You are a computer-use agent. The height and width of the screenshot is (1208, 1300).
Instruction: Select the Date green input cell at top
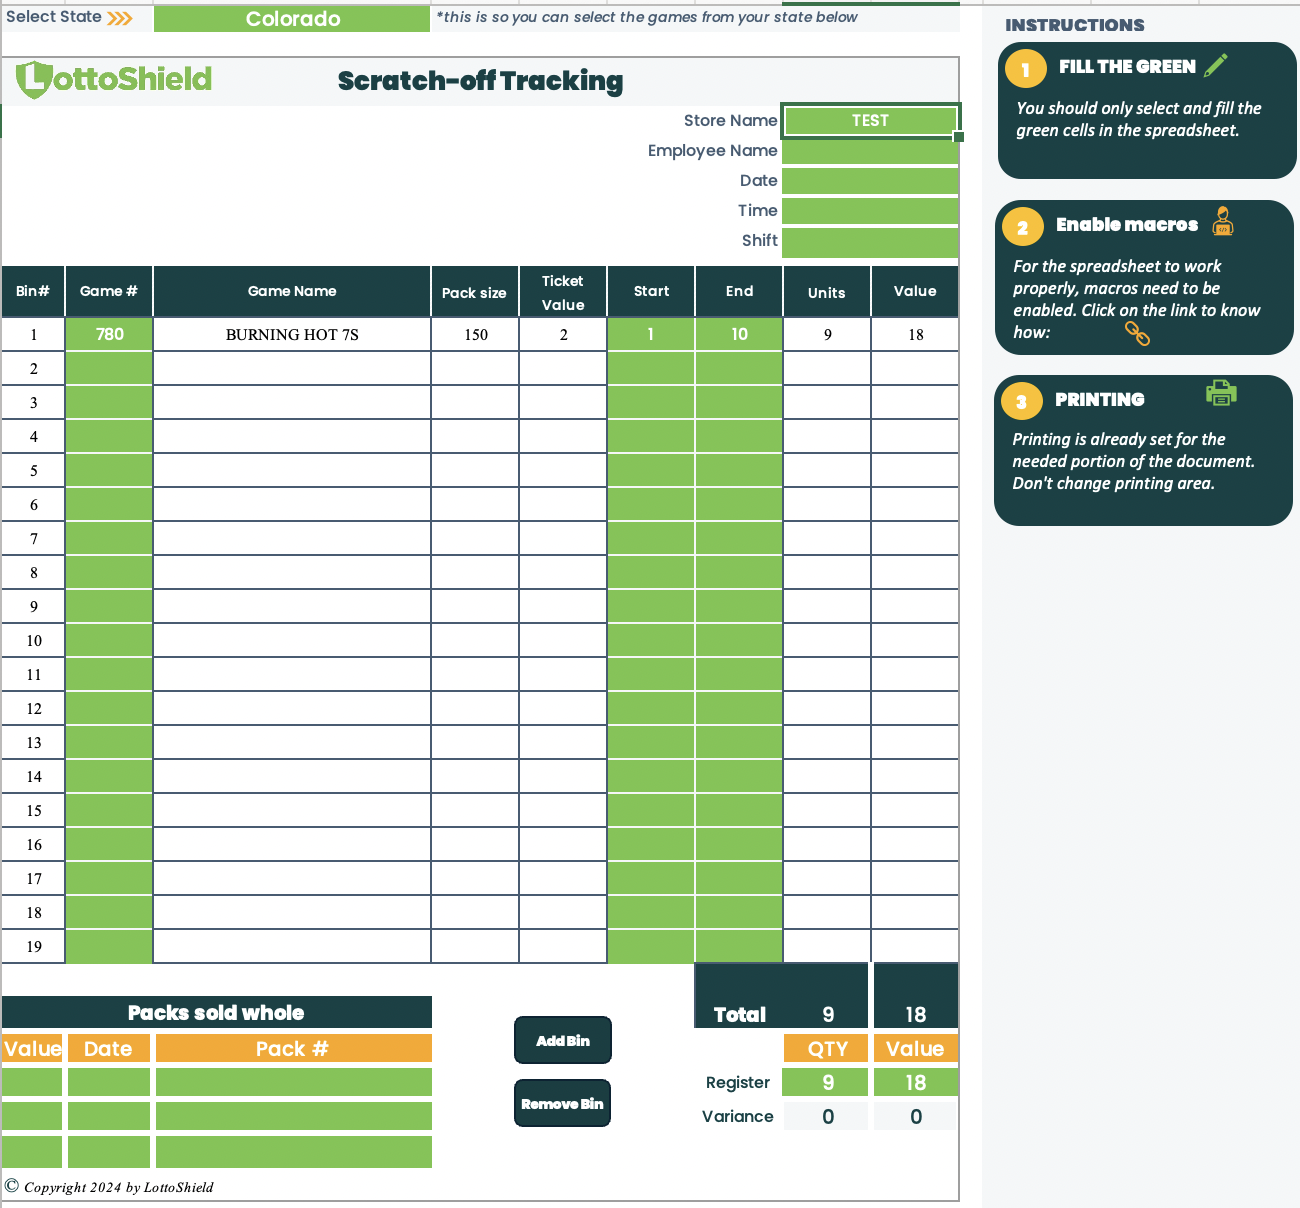coord(870,181)
